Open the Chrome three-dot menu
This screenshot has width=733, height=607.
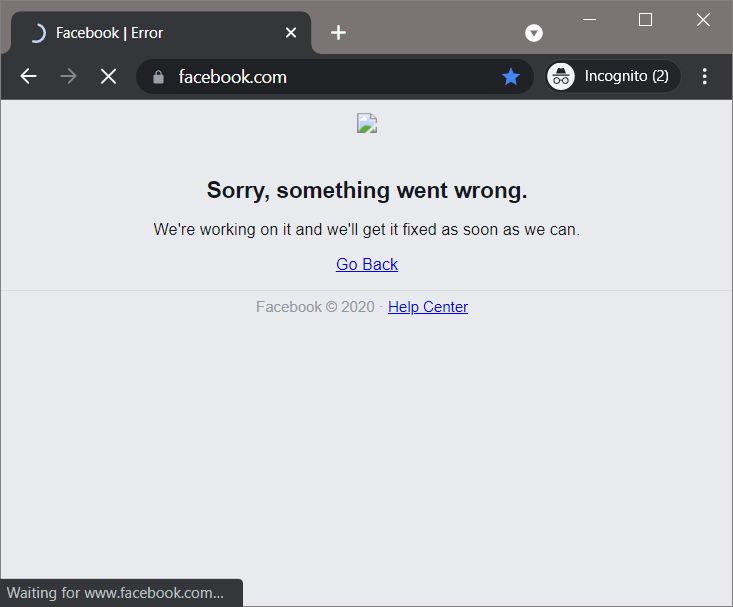(705, 77)
